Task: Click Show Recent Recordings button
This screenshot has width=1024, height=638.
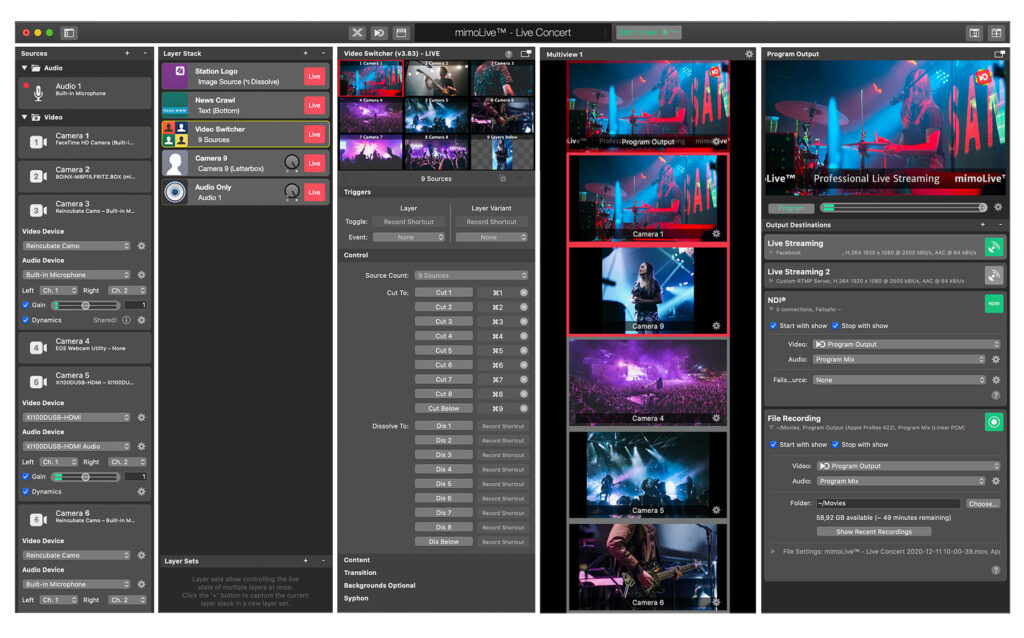Action: [873, 532]
